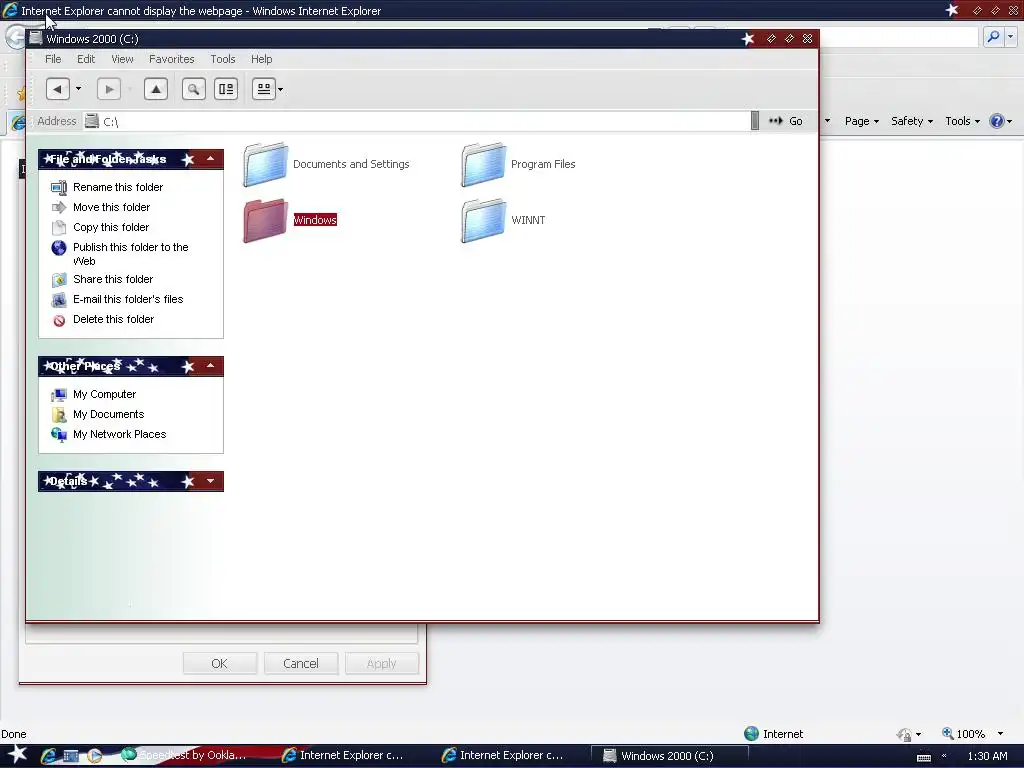Viewport: 1024px width, 768px height.
Task: Select the WINNT folder
Action: [504, 220]
